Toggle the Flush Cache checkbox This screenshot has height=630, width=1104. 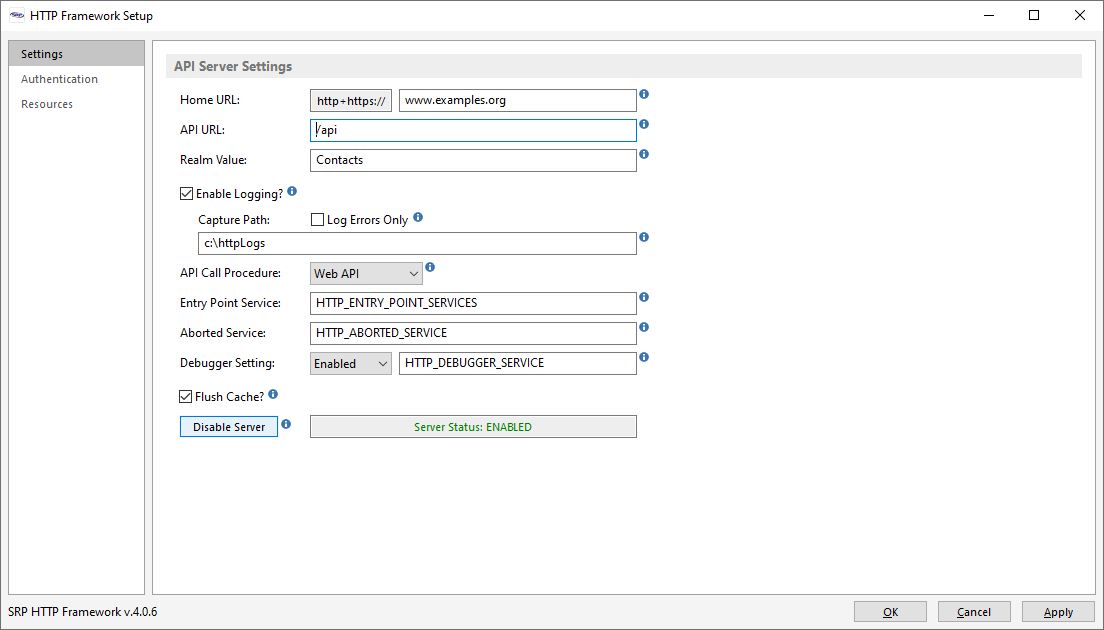coord(186,397)
